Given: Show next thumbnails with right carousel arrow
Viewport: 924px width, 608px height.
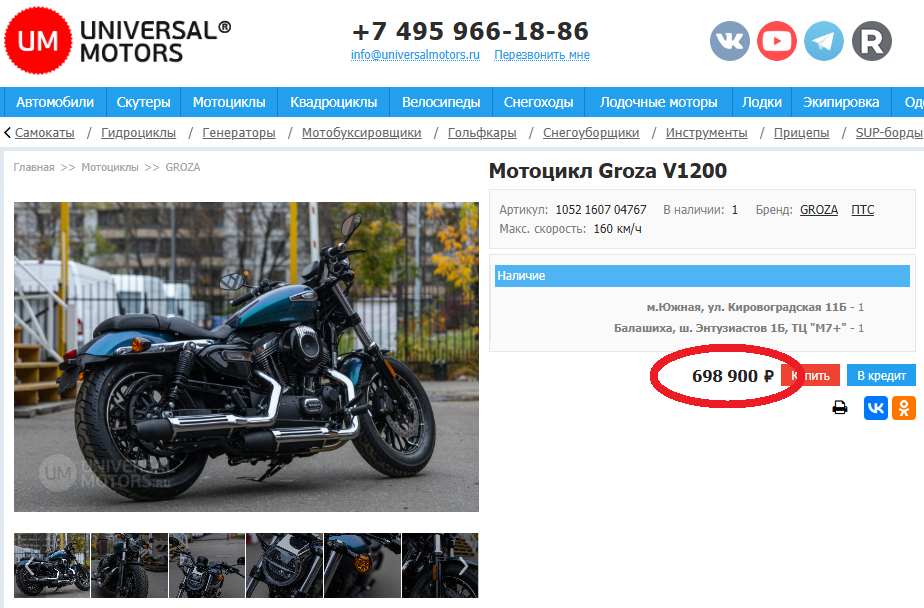Looking at the screenshot, I should pyautogui.click(x=464, y=566).
